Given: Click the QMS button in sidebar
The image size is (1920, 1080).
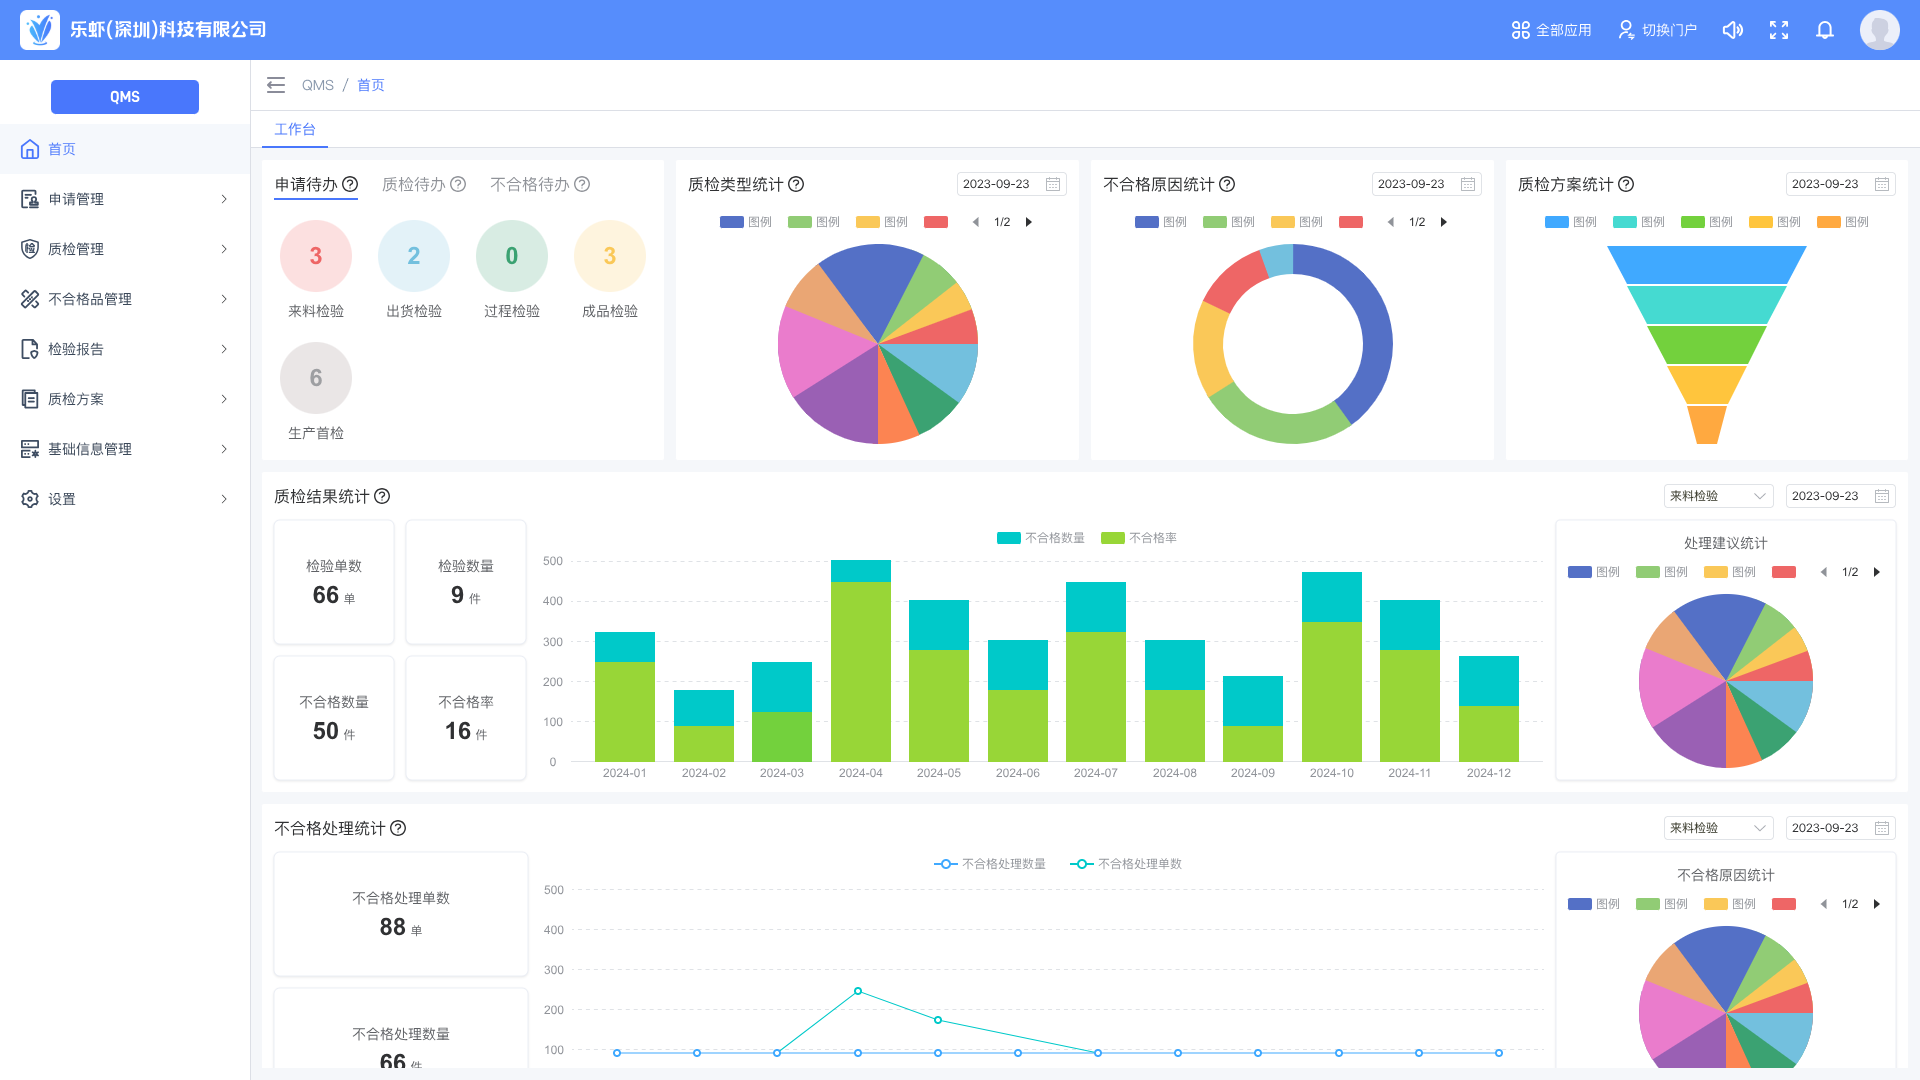Looking at the screenshot, I should coord(125,97).
